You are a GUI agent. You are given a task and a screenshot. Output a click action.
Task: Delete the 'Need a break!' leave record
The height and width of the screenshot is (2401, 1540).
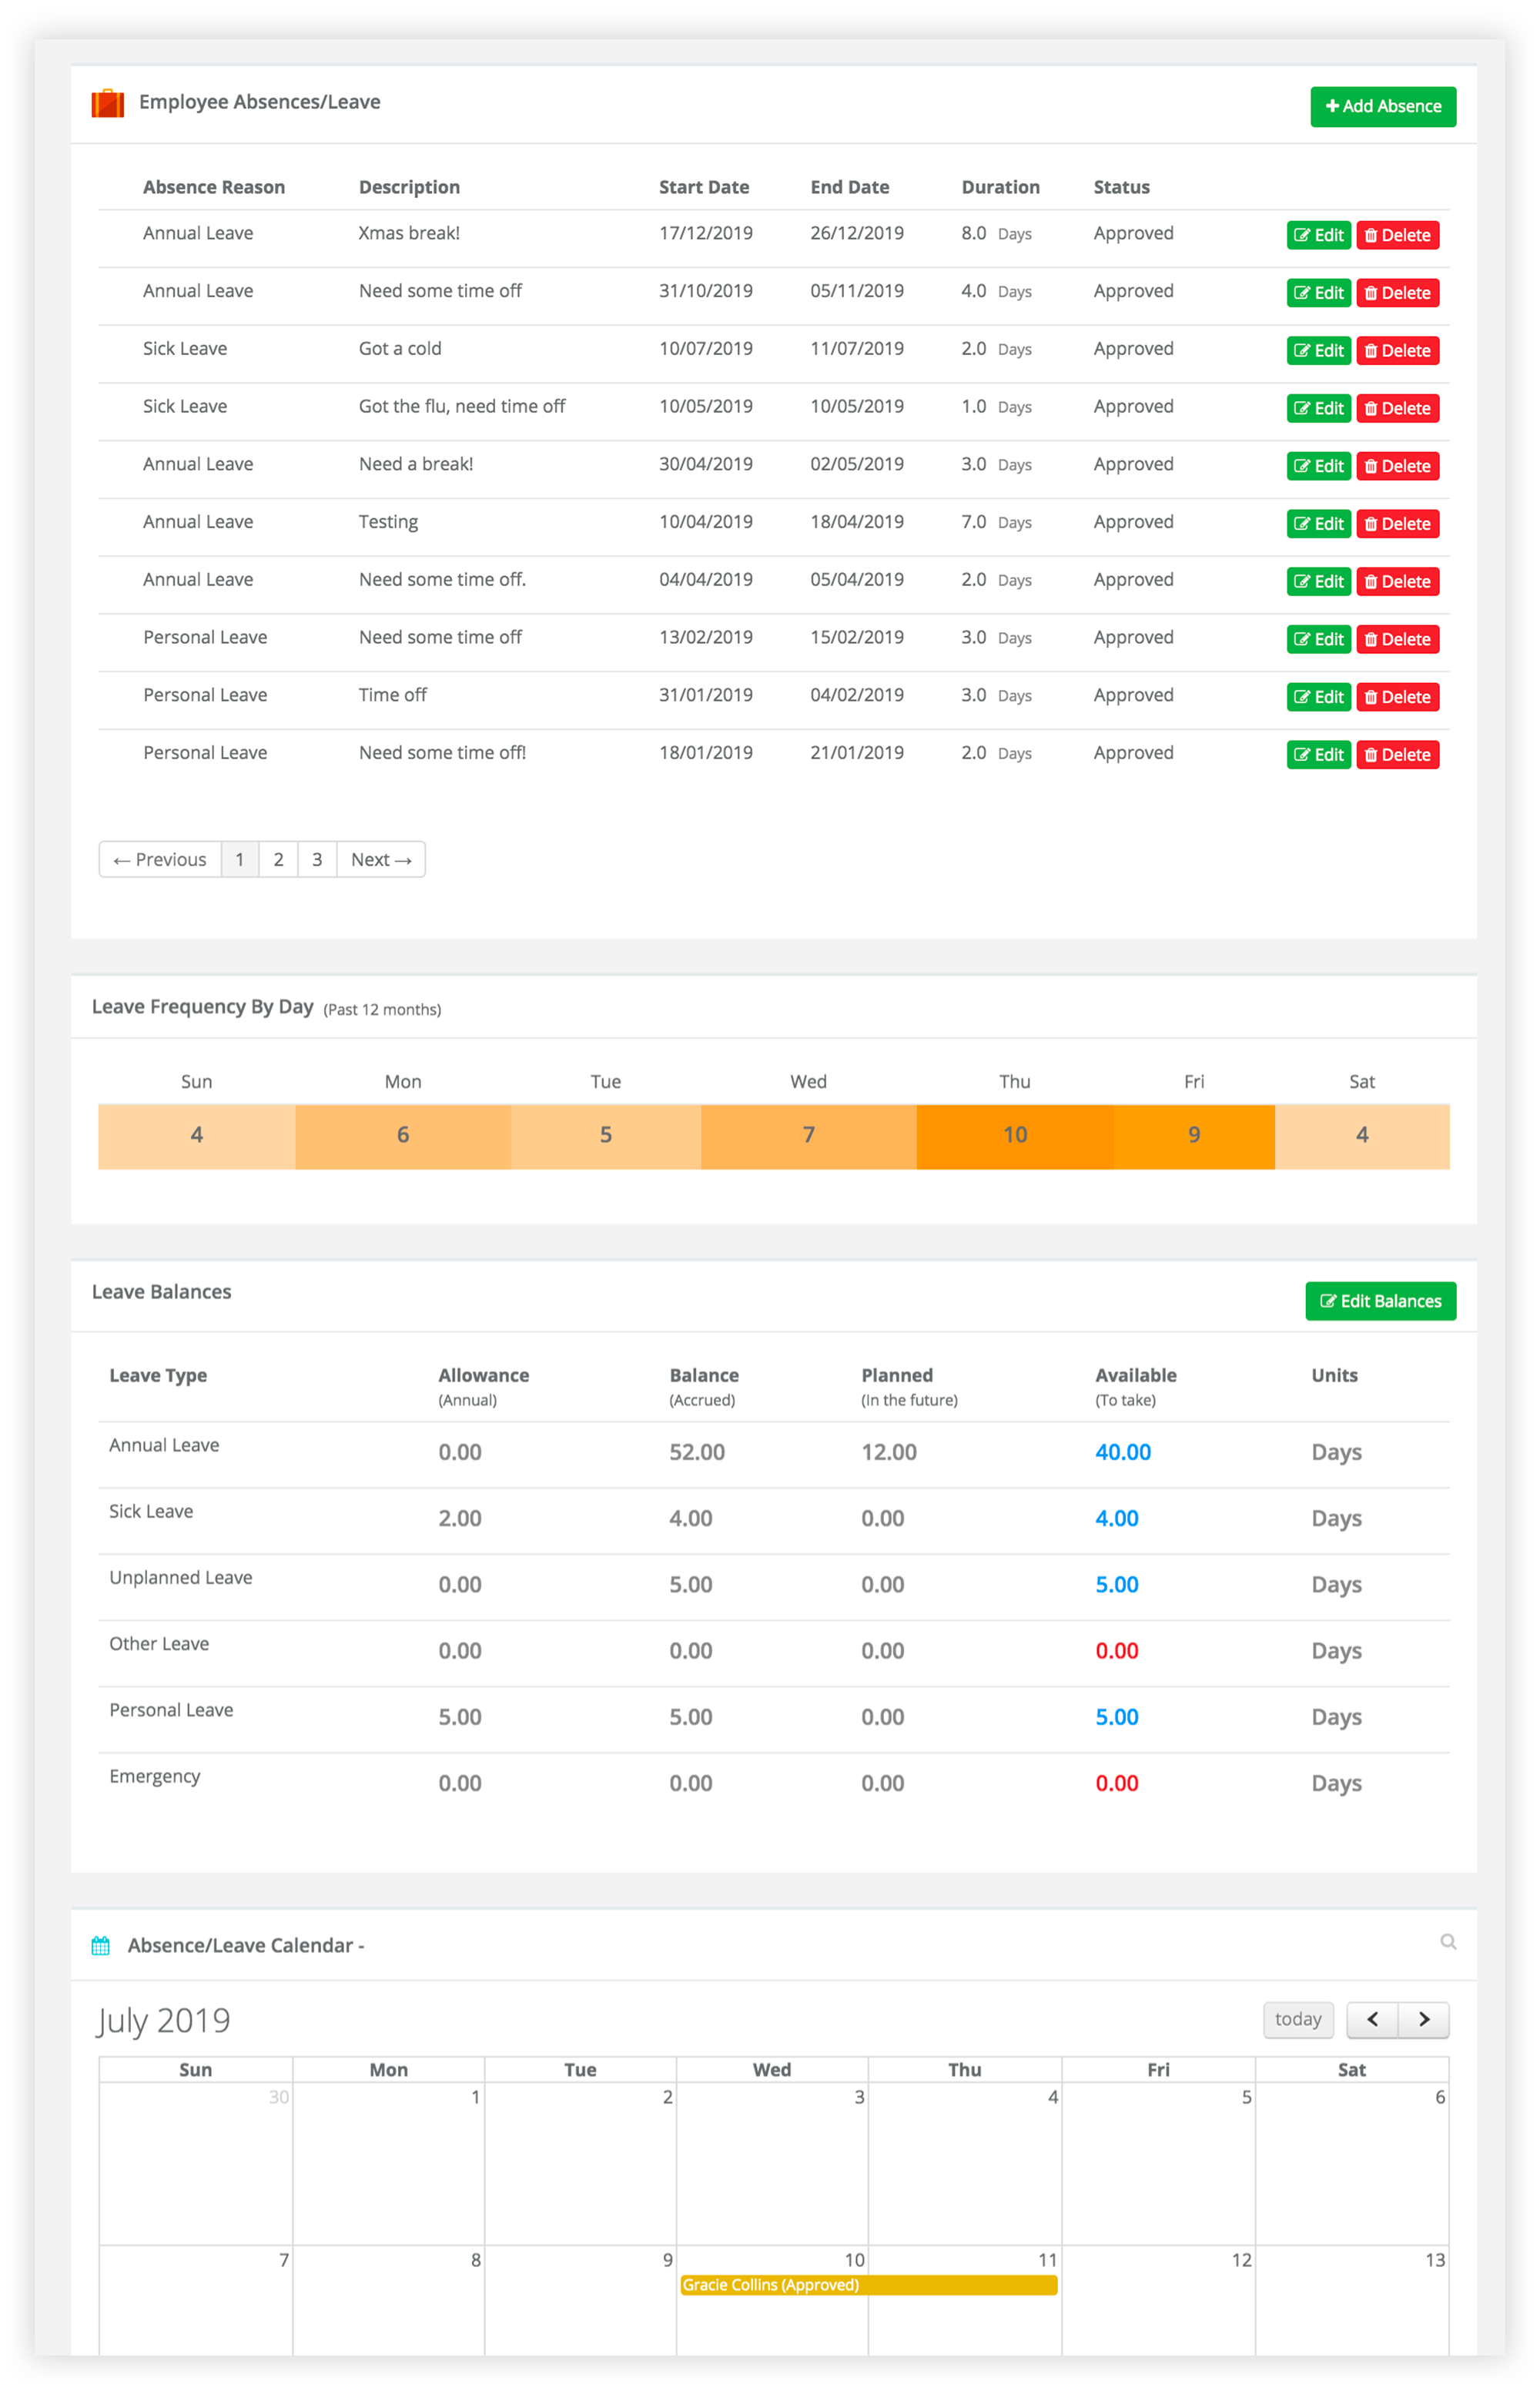(x=1397, y=465)
